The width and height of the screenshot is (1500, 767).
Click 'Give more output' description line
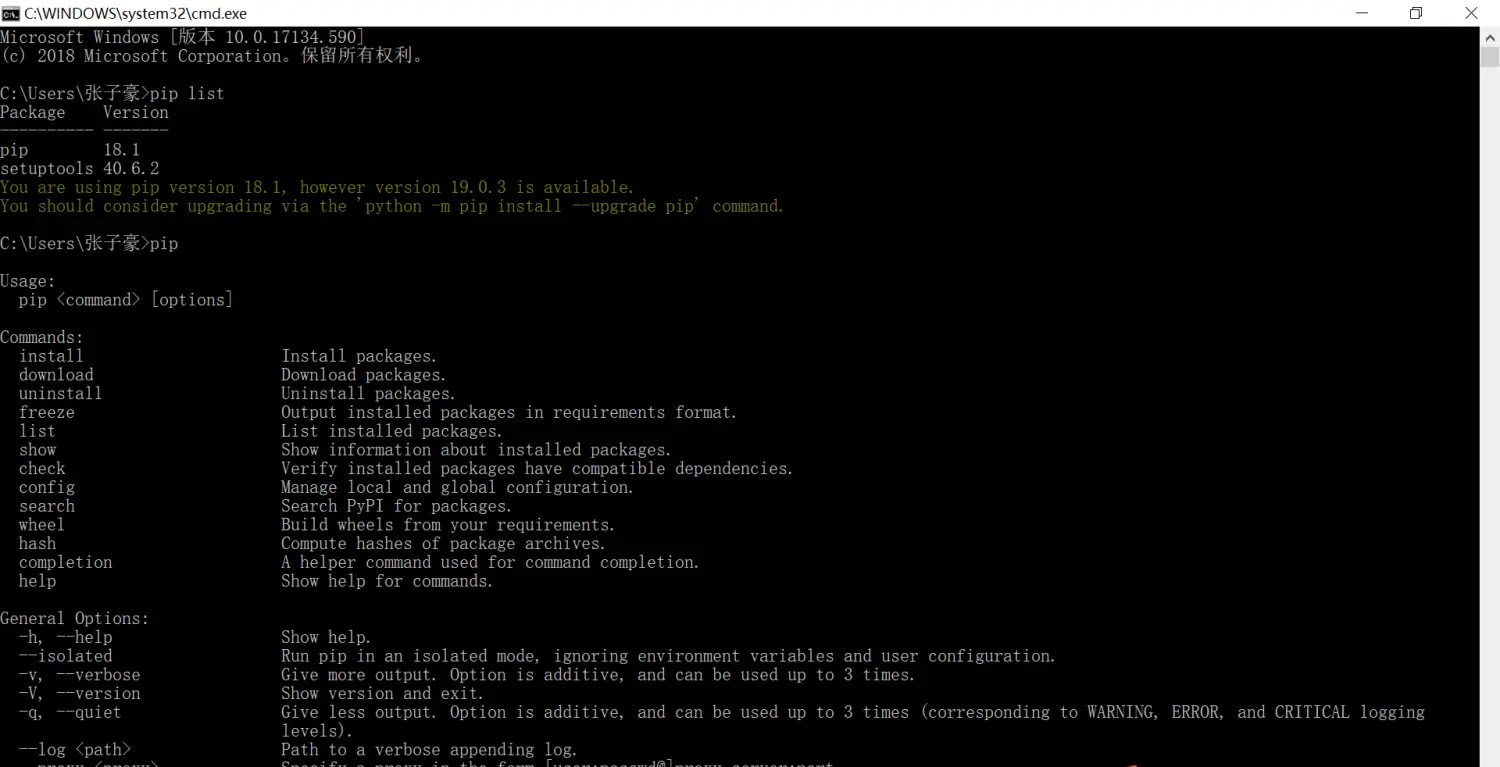pos(598,675)
